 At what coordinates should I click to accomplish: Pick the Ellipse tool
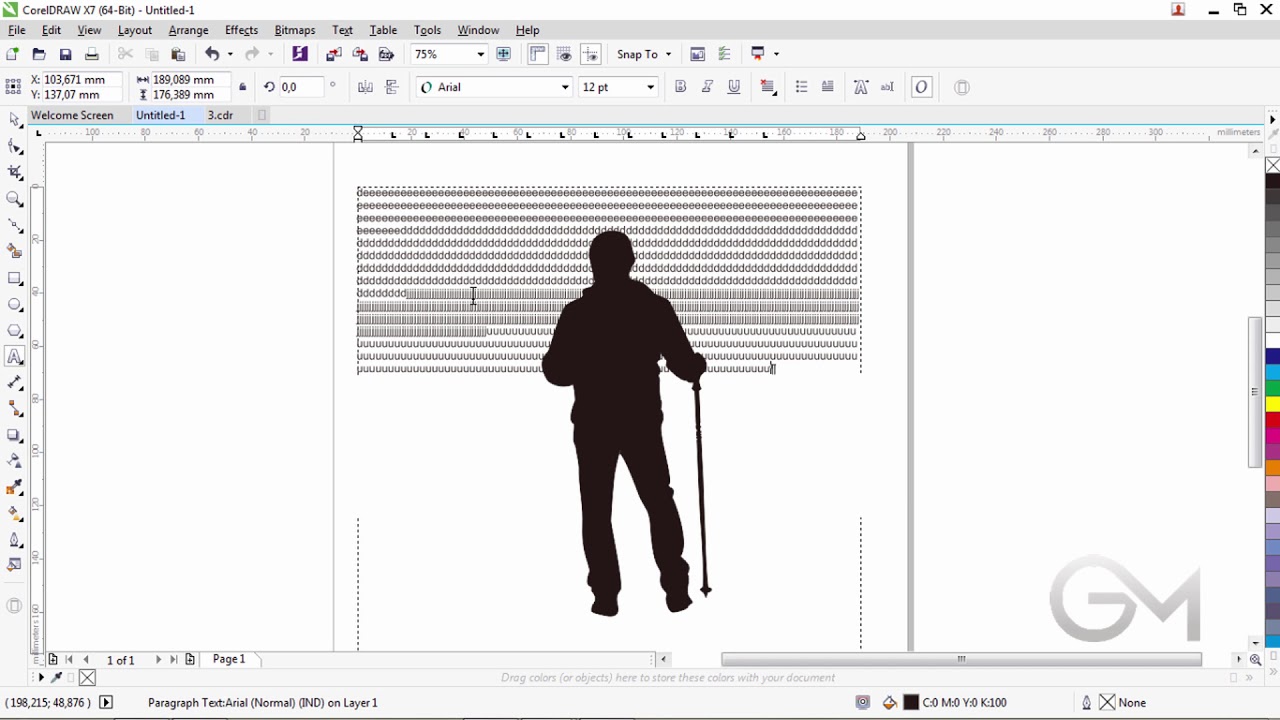pos(15,304)
